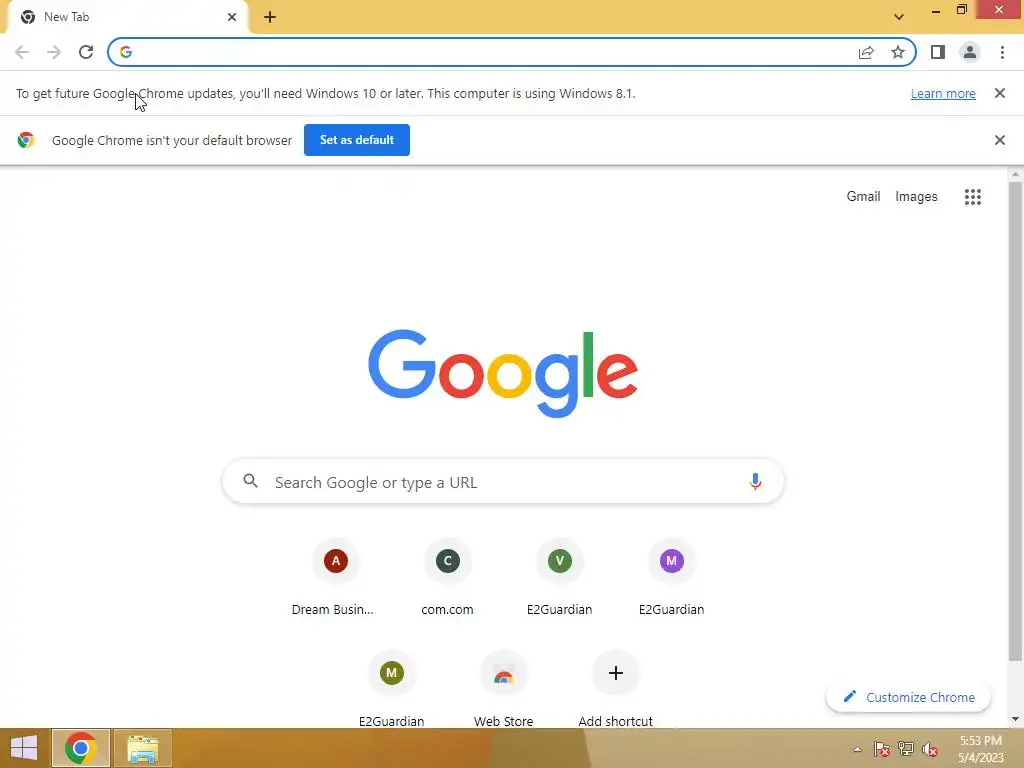The height and width of the screenshot is (768, 1024).
Task: Open the Action Center flag icon
Action: tap(882, 749)
